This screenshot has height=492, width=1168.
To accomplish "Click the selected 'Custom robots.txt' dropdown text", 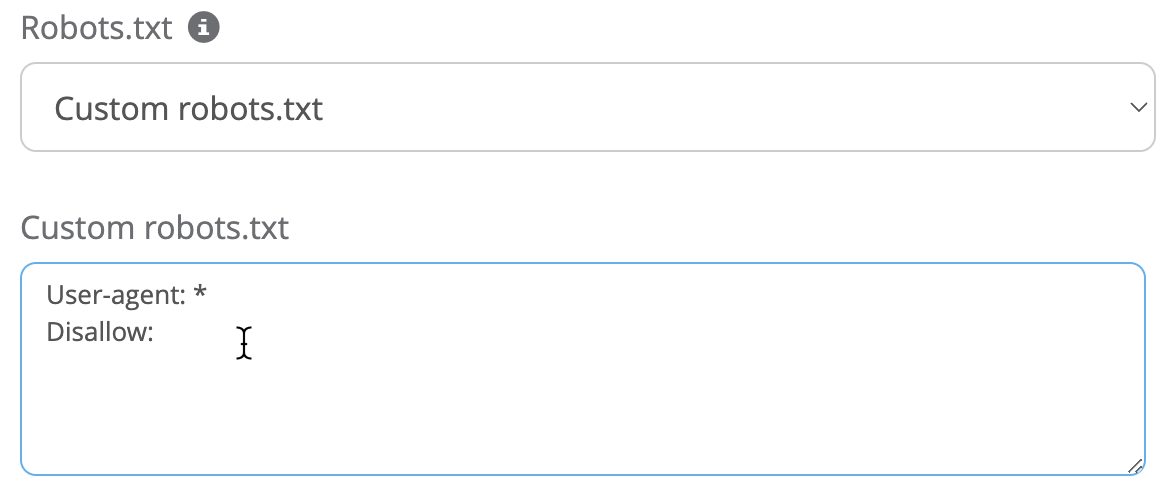I will pyautogui.click(x=188, y=108).
